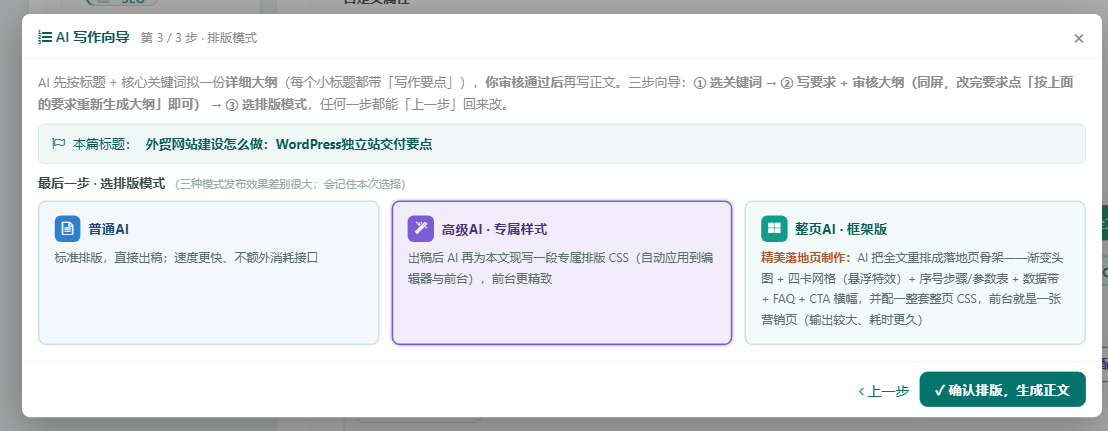This screenshot has height=431, width=1108.
Task: Click the blue document icon of 普通AI
Action: [x=68, y=229]
